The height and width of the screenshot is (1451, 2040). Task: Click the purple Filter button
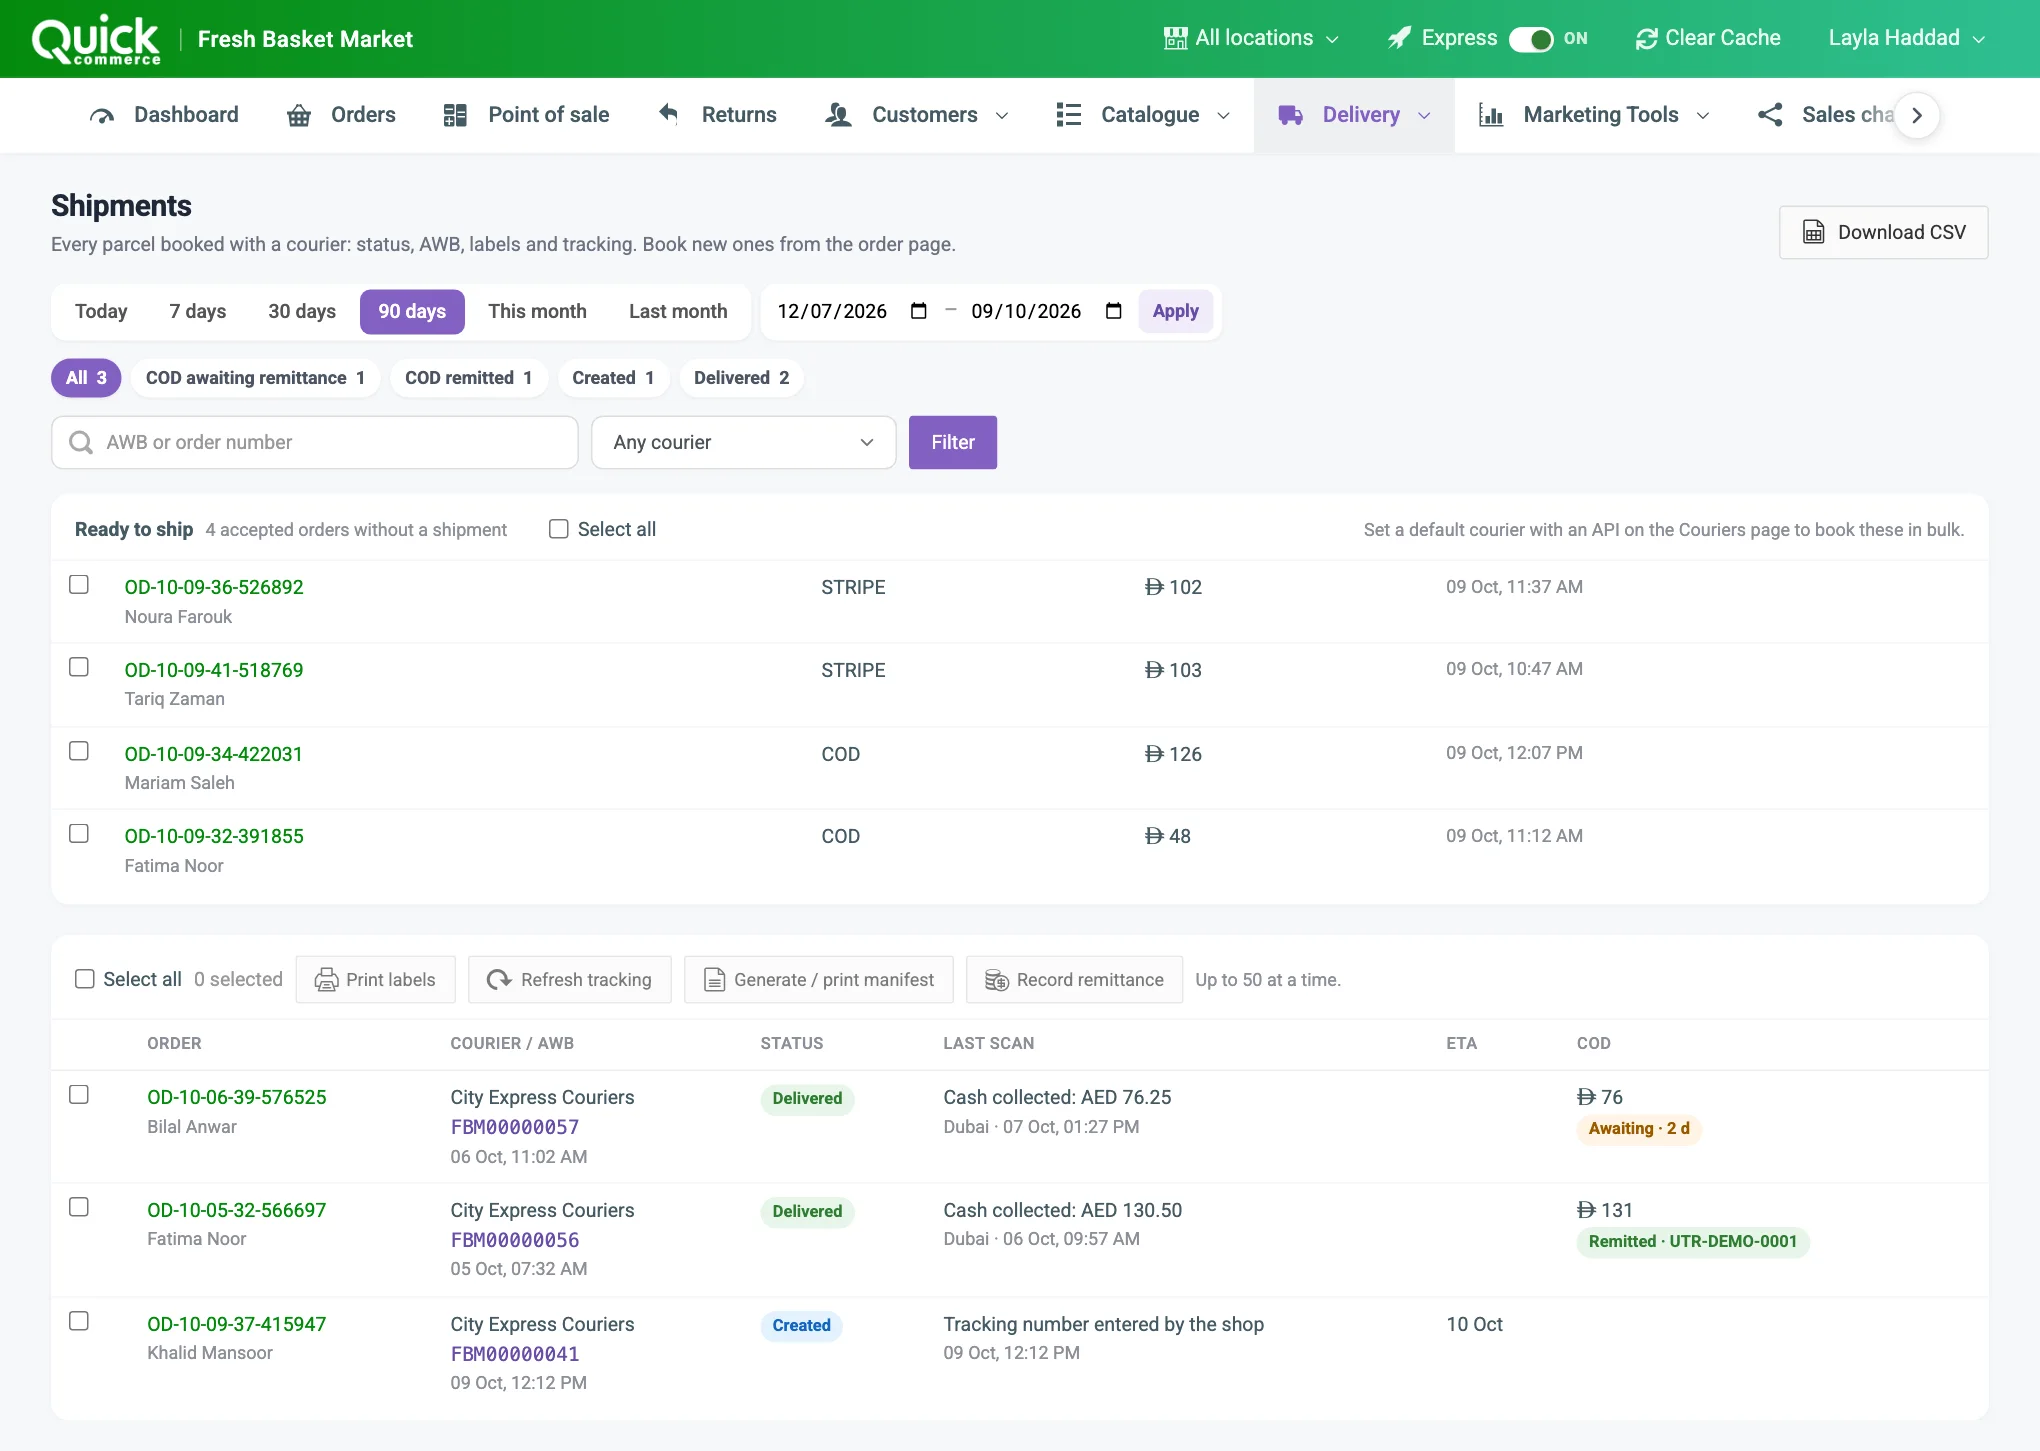coord(952,442)
